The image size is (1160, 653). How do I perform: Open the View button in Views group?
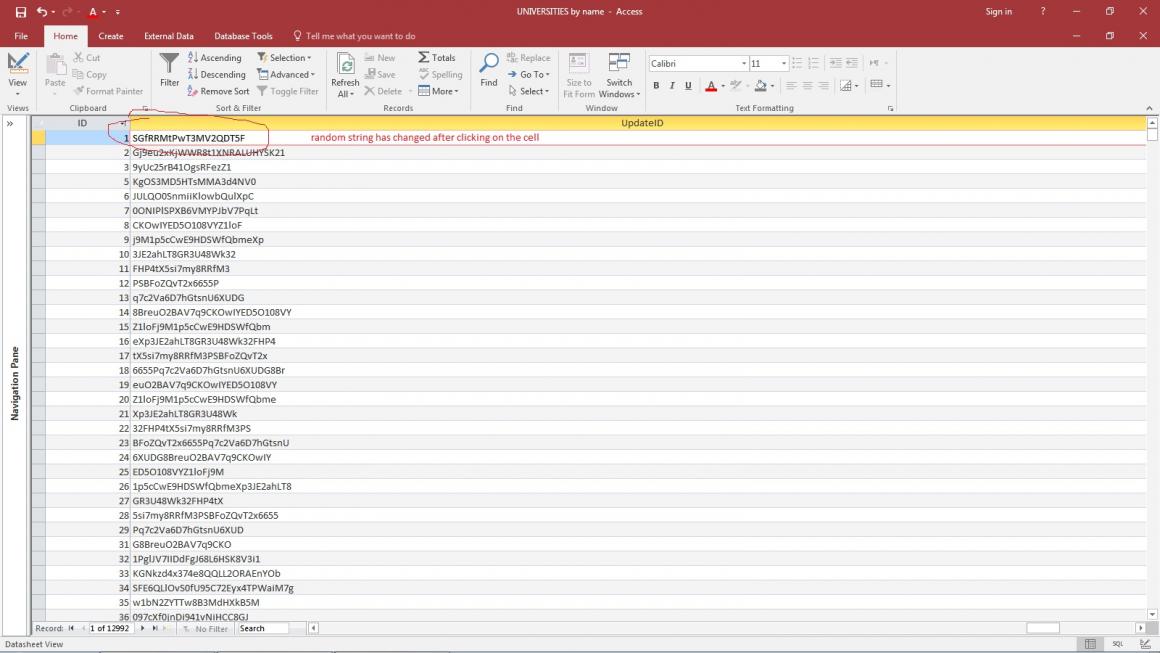pyautogui.click(x=18, y=74)
